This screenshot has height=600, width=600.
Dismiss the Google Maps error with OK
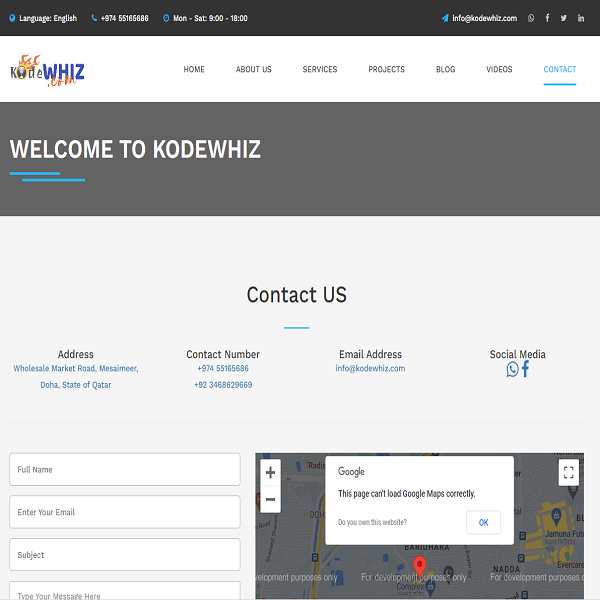click(x=483, y=522)
